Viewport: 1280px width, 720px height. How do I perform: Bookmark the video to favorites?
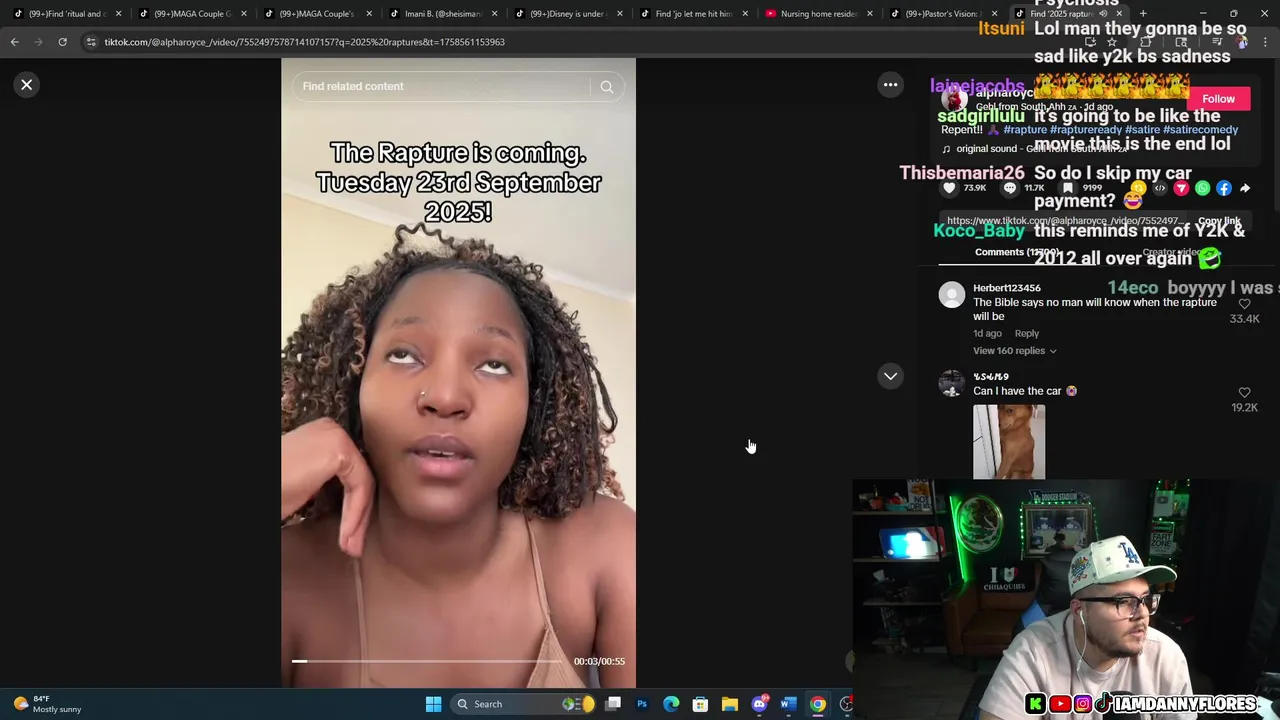coord(1068,188)
